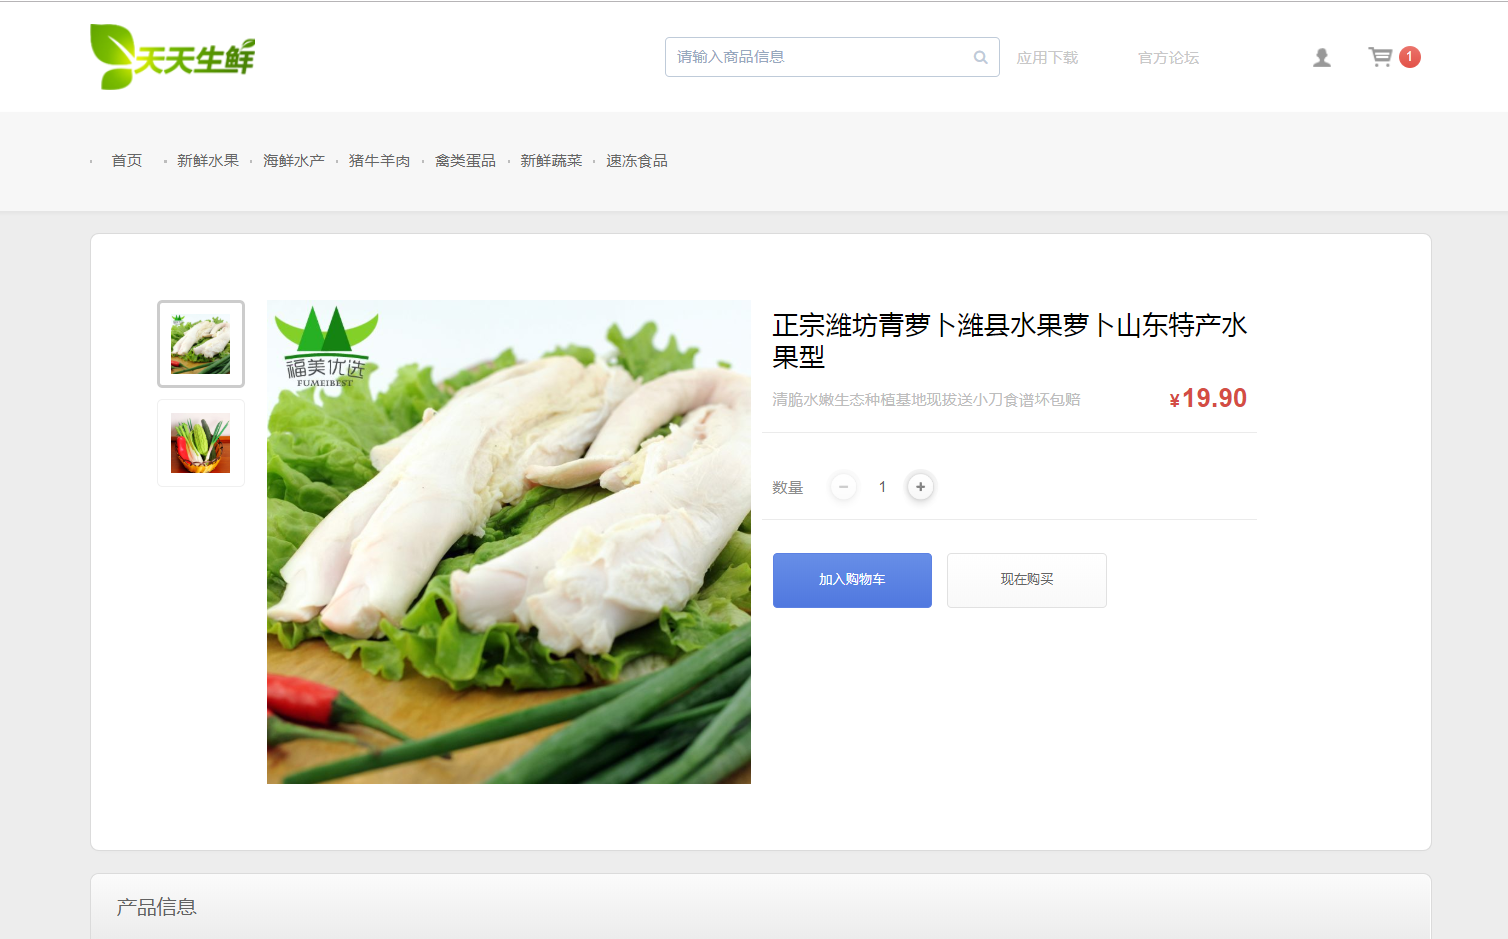Viewport: 1508px width, 939px height.
Task: Click the 加入购物车 button
Action: tap(852, 580)
